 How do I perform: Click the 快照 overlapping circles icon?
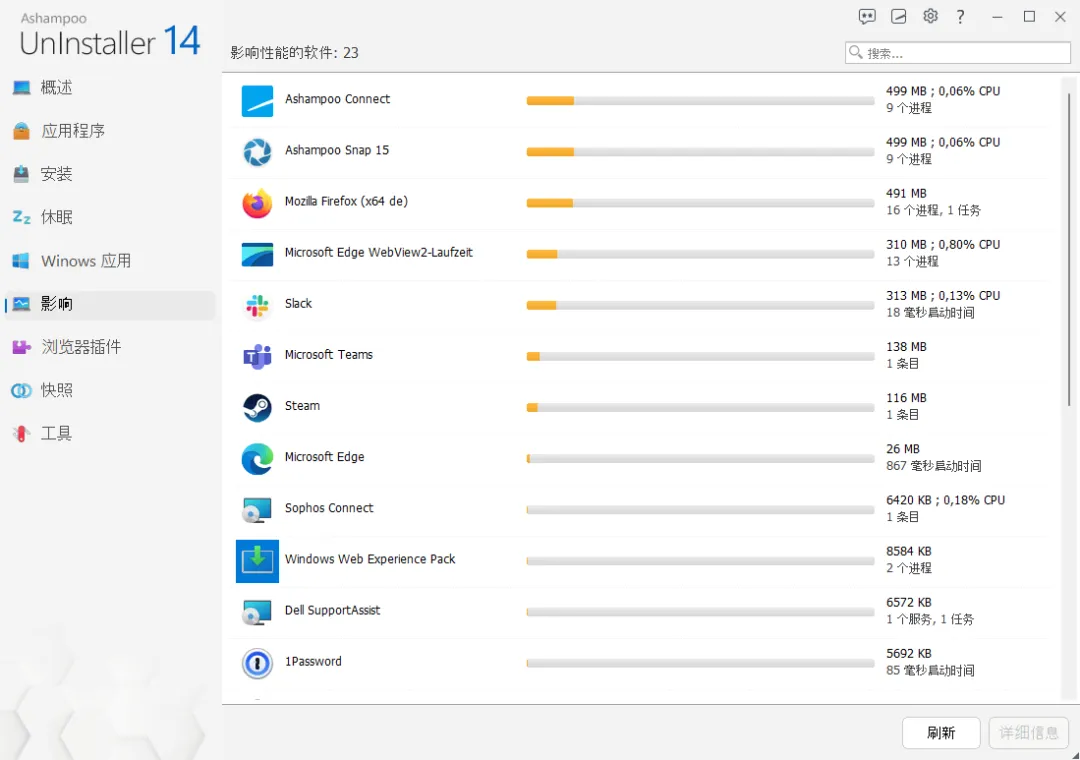[21, 391]
